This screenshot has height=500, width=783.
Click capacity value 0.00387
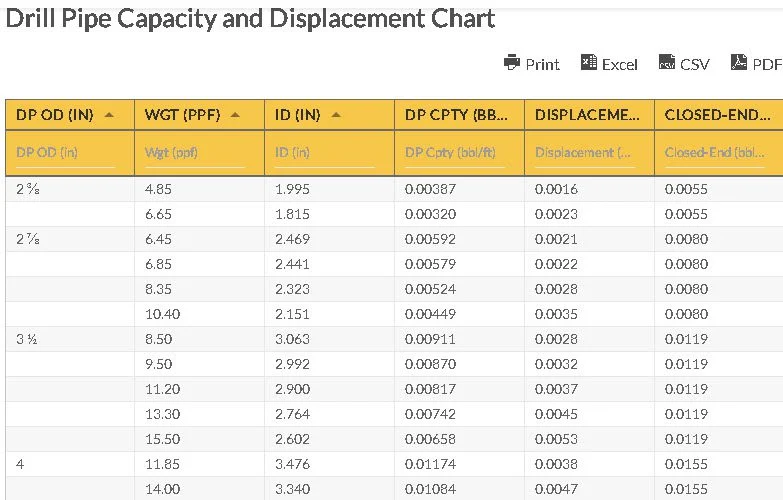click(430, 189)
